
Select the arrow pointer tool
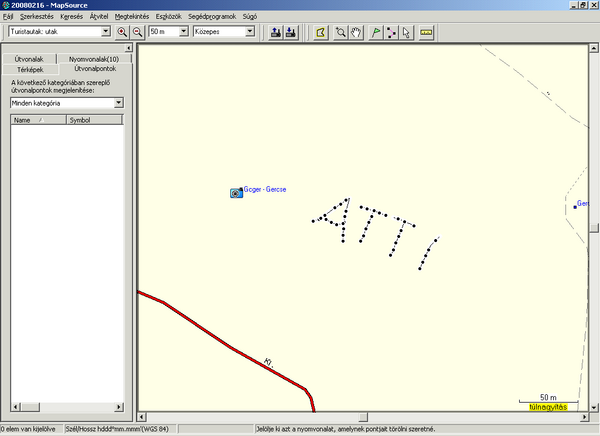pos(406,32)
